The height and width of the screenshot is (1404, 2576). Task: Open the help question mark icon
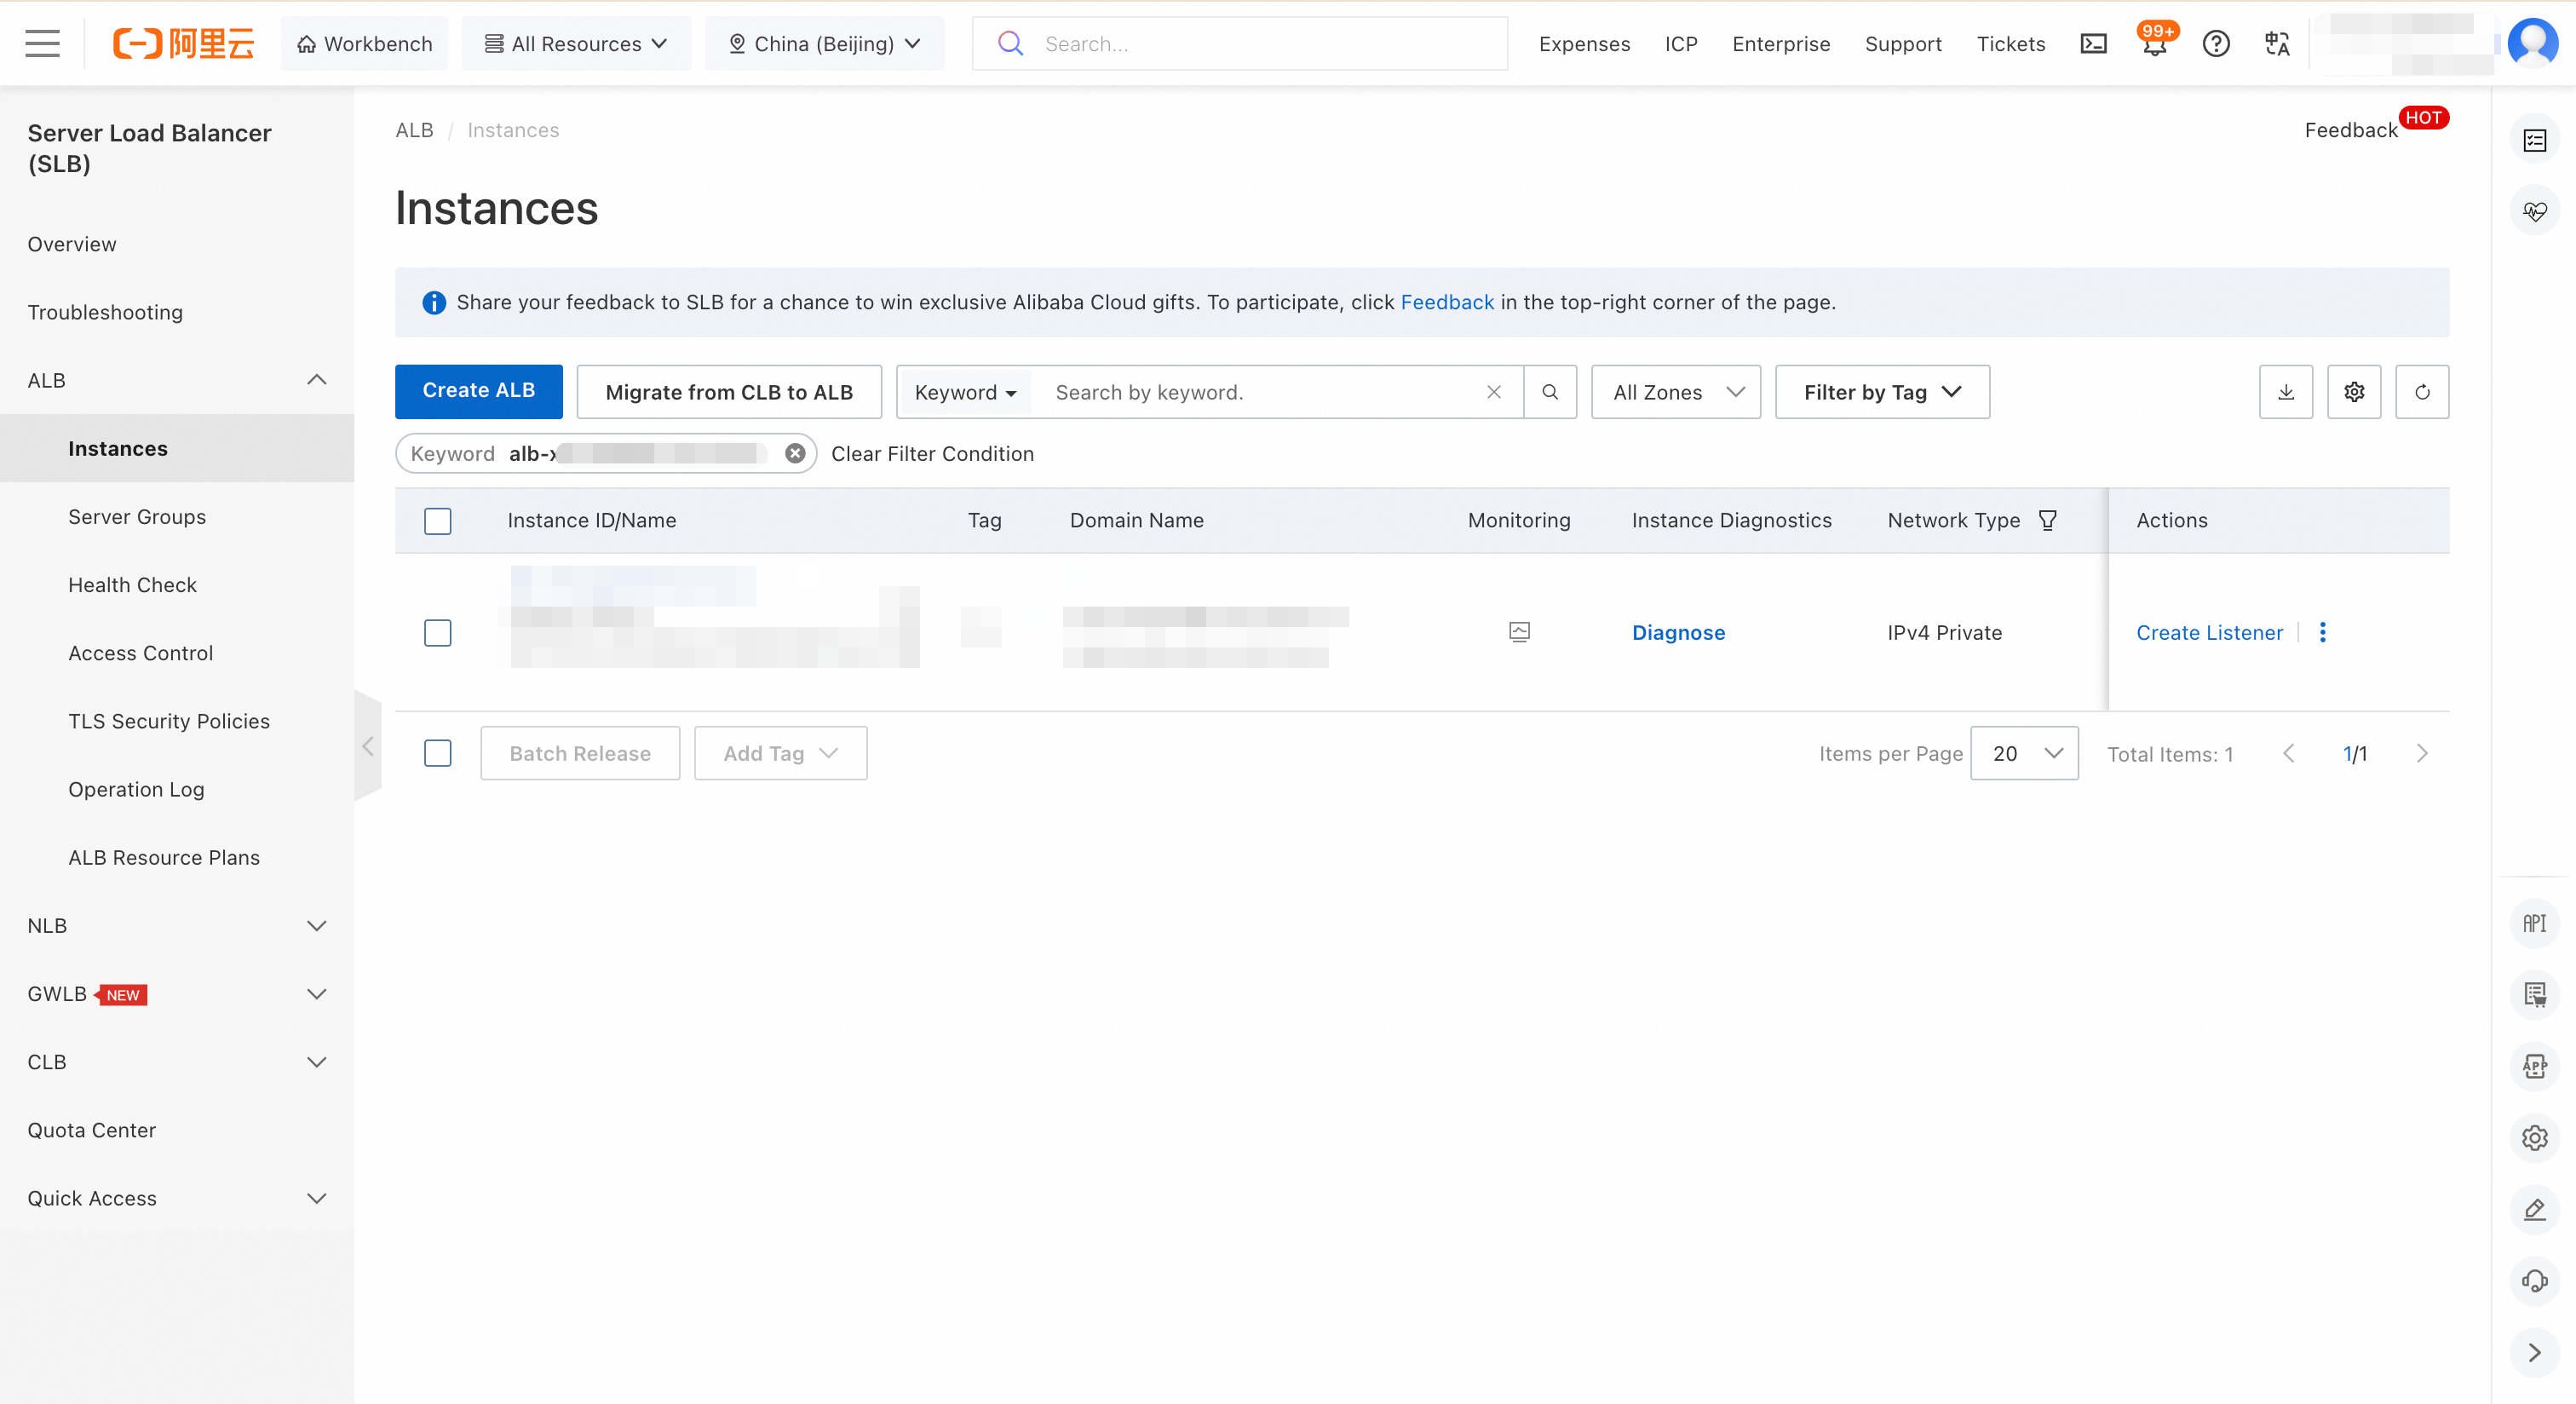(x=2216, y=43)
